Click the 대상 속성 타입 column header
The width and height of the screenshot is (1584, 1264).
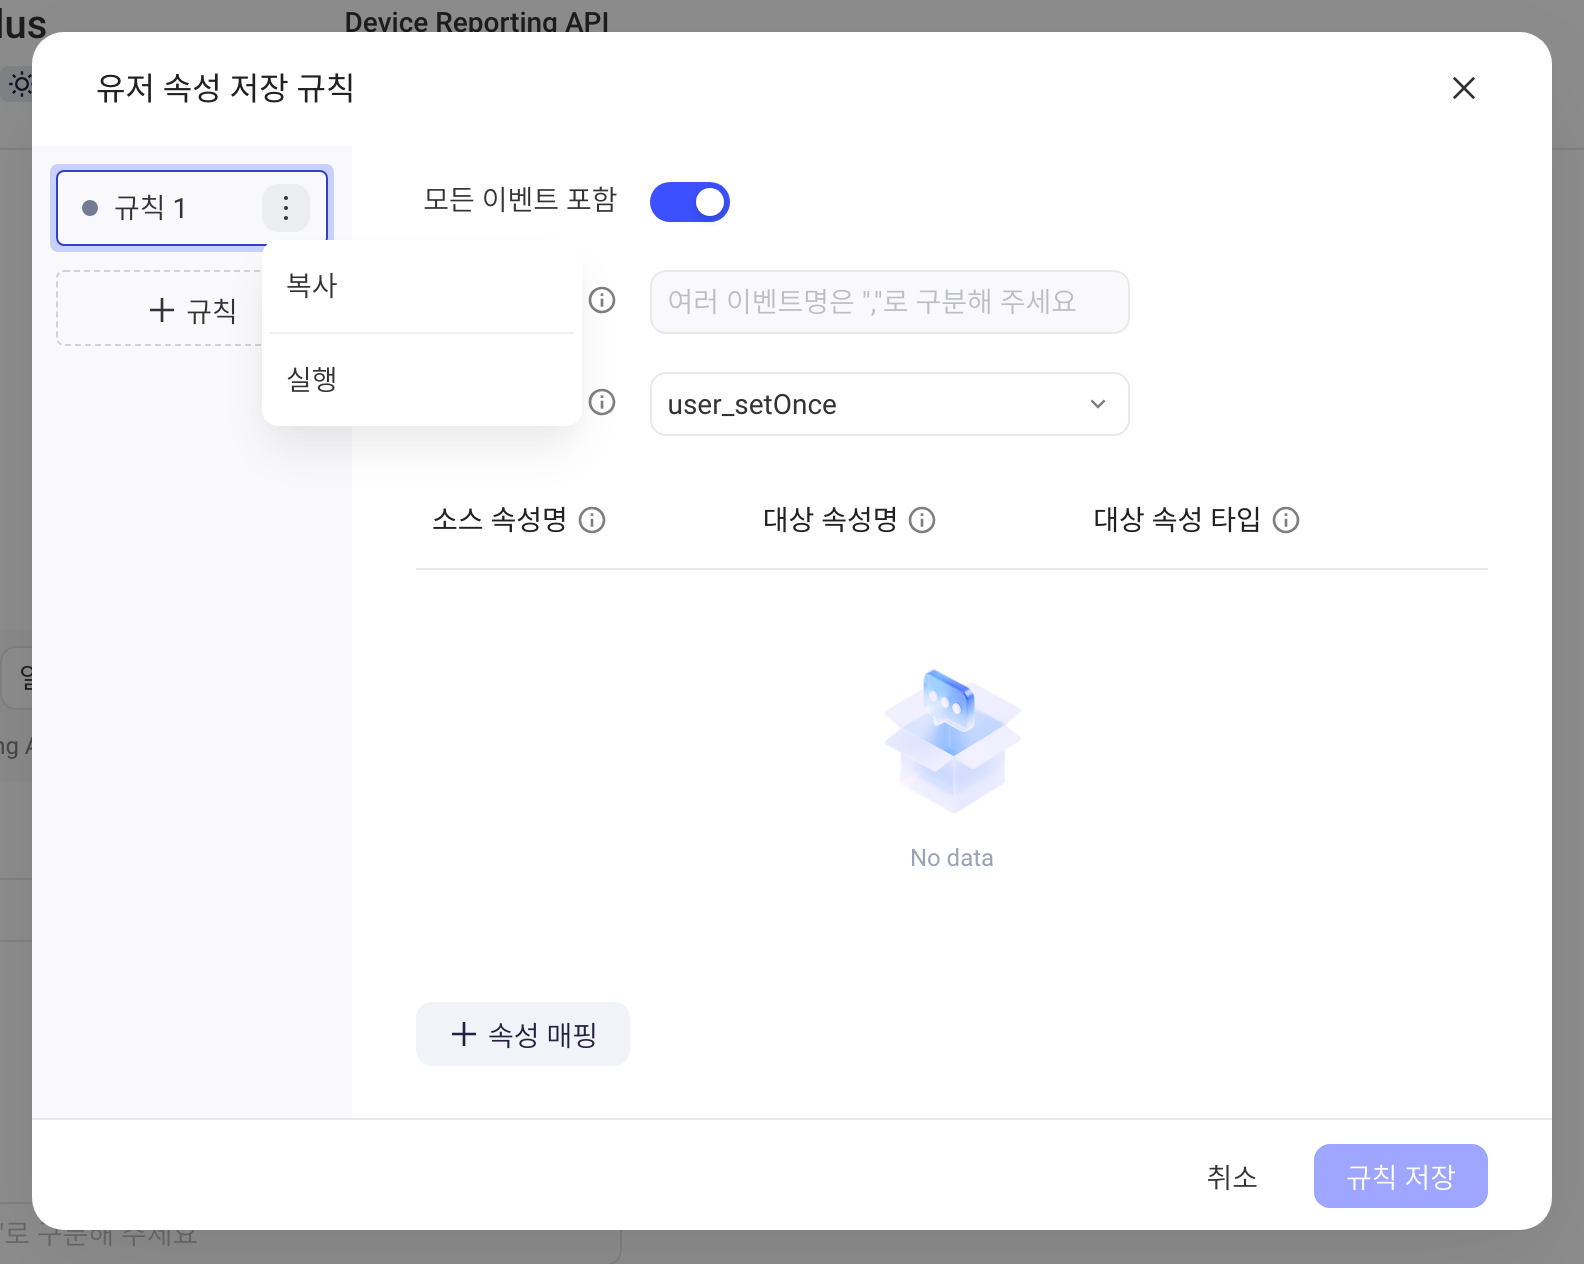[1177, 520]
